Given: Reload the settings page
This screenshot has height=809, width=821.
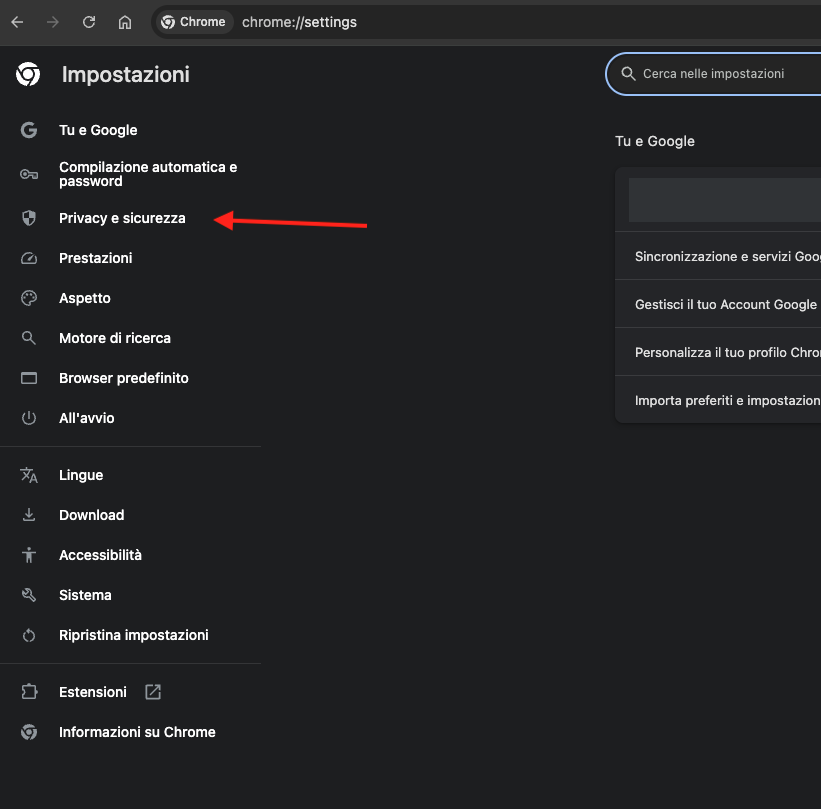Looking at the screenshot, I should tap(89, 22).
